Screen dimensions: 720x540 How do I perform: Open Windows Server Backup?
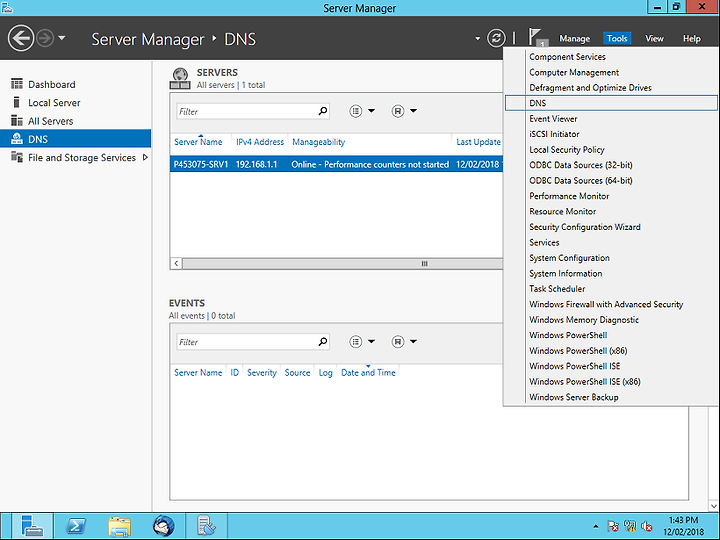pos(611,397)
